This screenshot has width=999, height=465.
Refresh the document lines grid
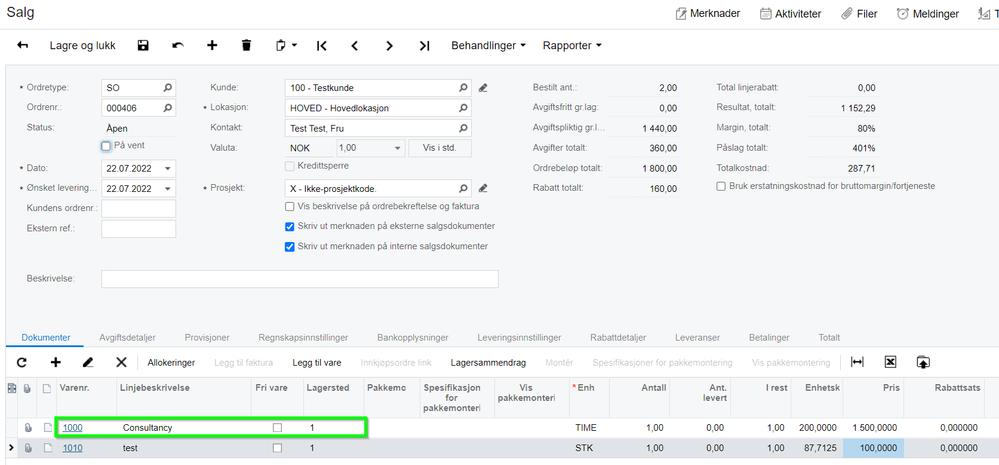click(x=22, y=362)
